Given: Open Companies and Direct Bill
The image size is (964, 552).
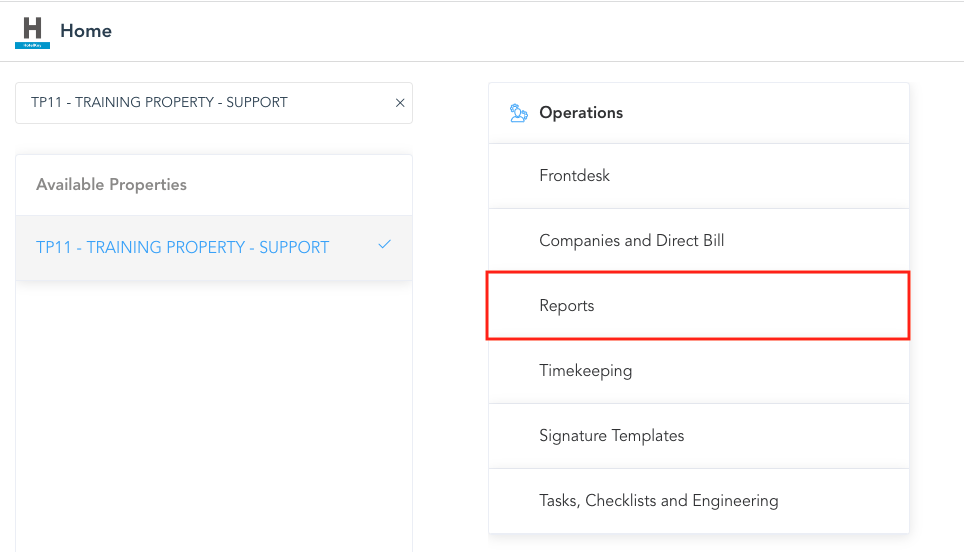Looking at the screenshot, I should [x=631, y=241].
